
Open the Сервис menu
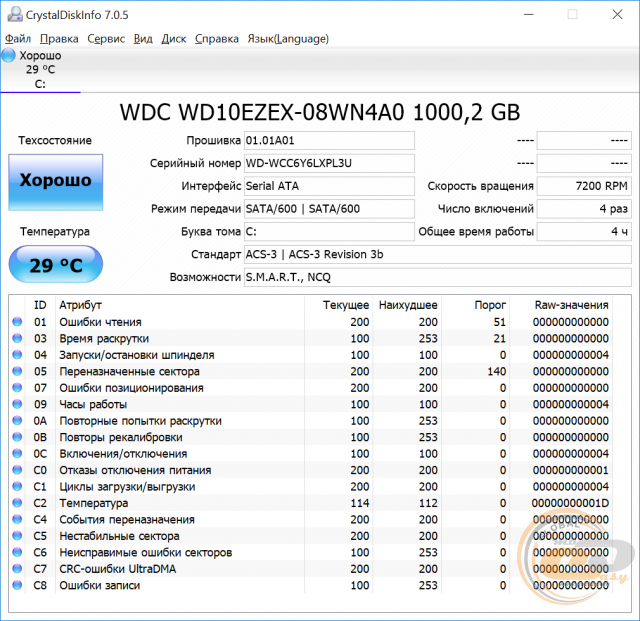tap(106, 39)
